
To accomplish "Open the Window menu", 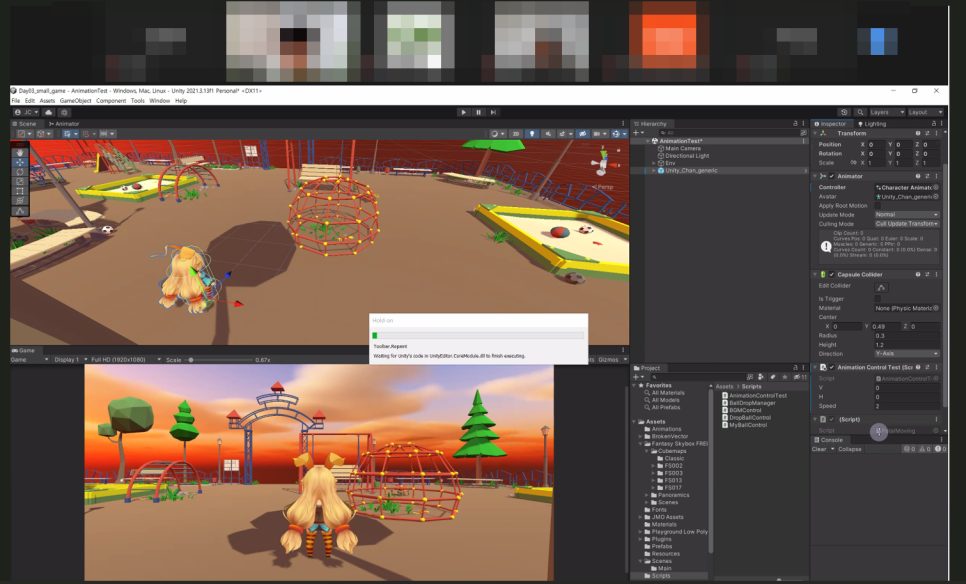I will coord(160,101).
